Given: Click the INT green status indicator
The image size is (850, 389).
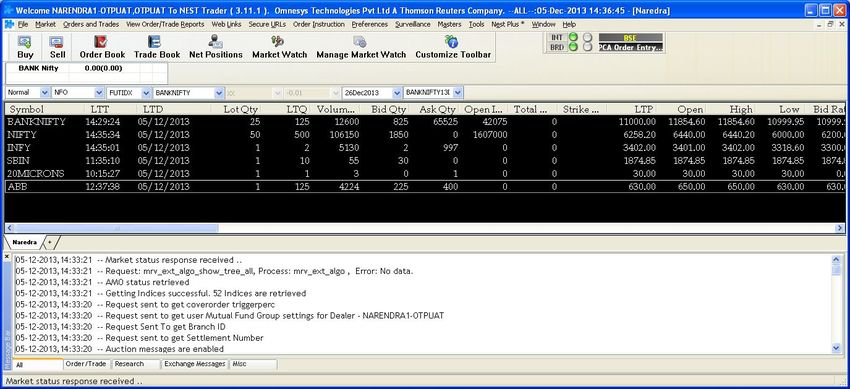Looking at the screenshot, I should [x=573, y=37].
